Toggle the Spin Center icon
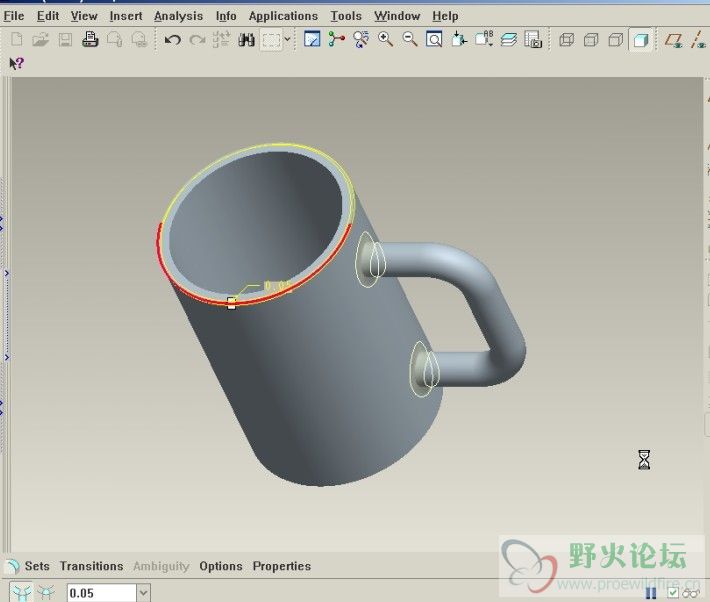The width and height of the screenshot is (710, 602). click(x=336, y=39)
